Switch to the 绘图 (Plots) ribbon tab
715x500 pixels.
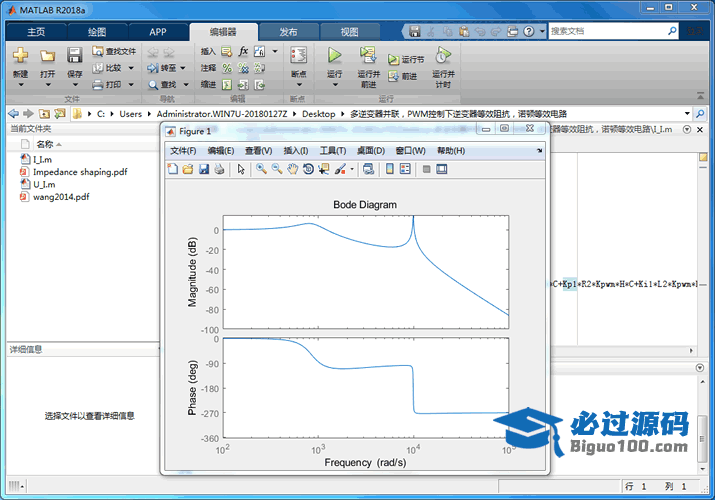tap(97, 32)
